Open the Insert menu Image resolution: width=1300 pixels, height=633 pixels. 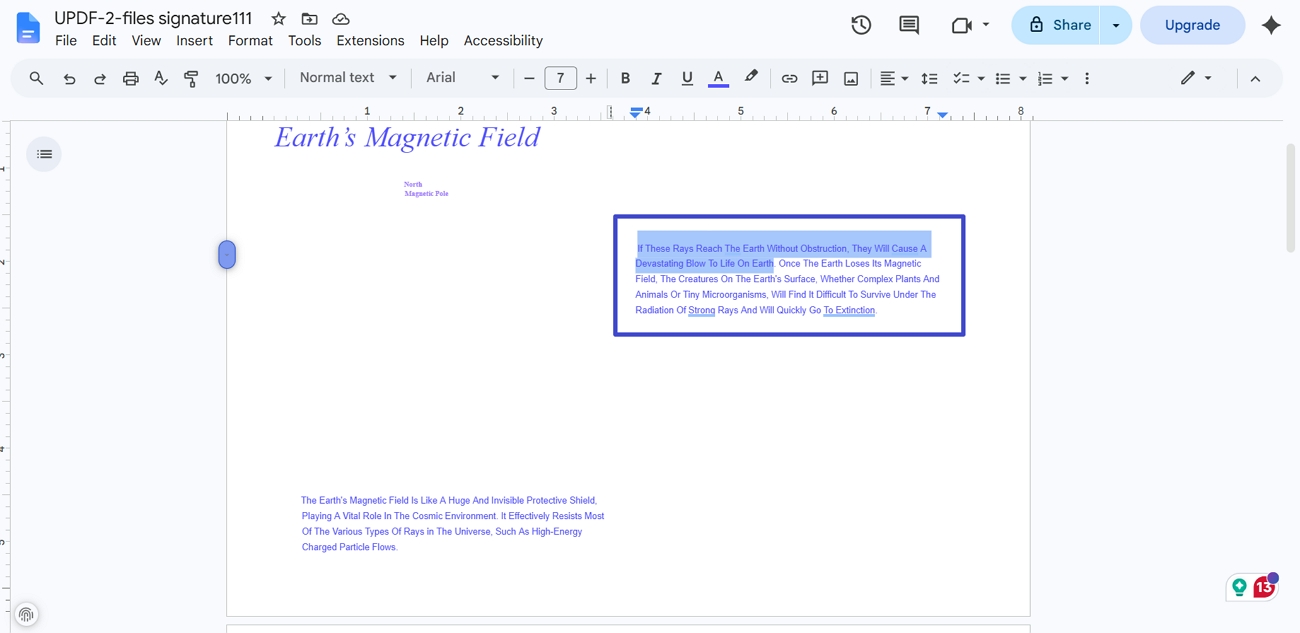click(x=194, y=41)
